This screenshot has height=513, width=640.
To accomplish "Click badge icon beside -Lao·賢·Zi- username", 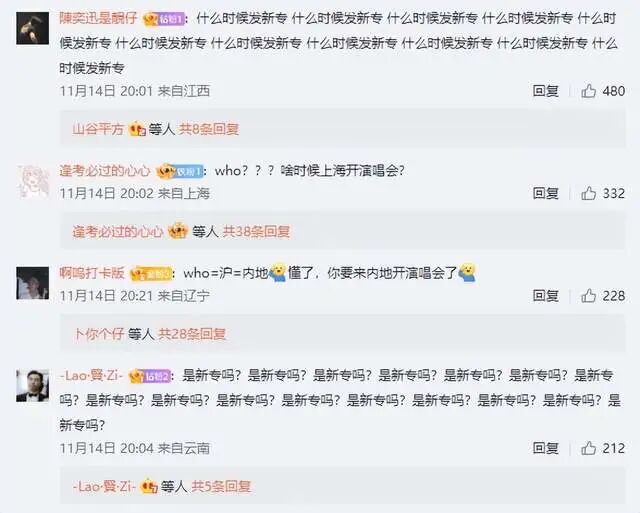I will (x=149, y=375).
